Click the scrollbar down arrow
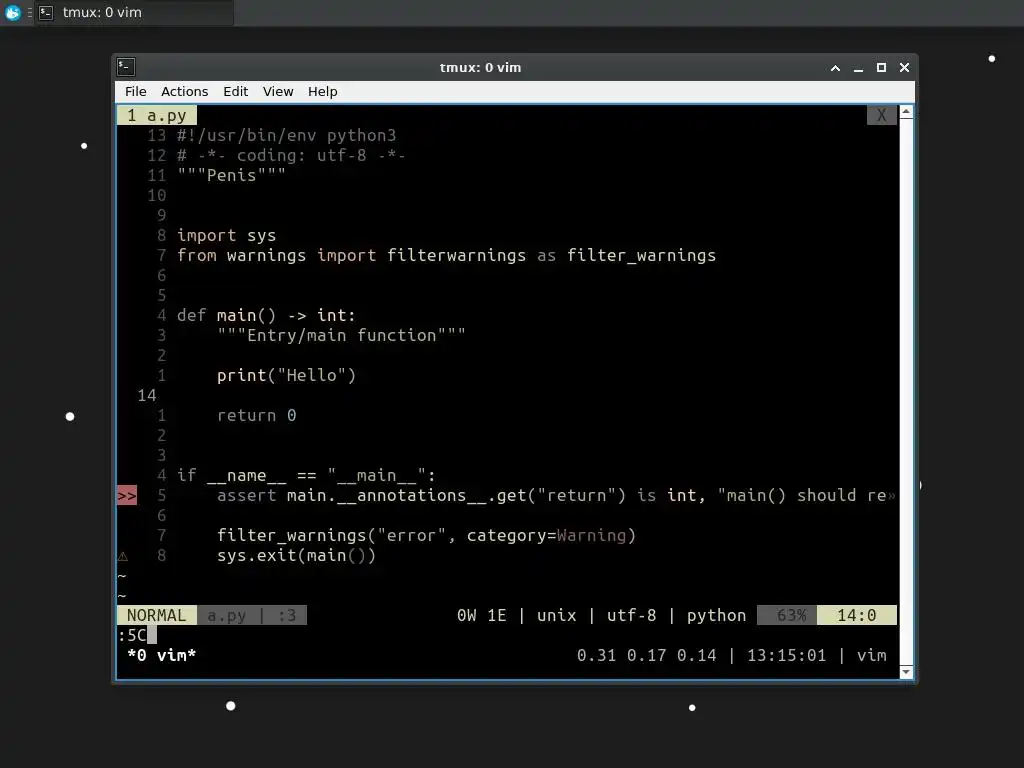 point(906,671)
